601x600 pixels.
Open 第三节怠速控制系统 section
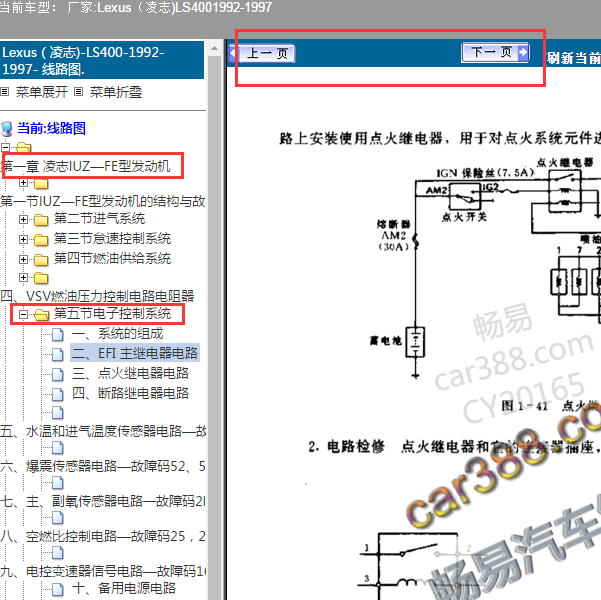112,238
